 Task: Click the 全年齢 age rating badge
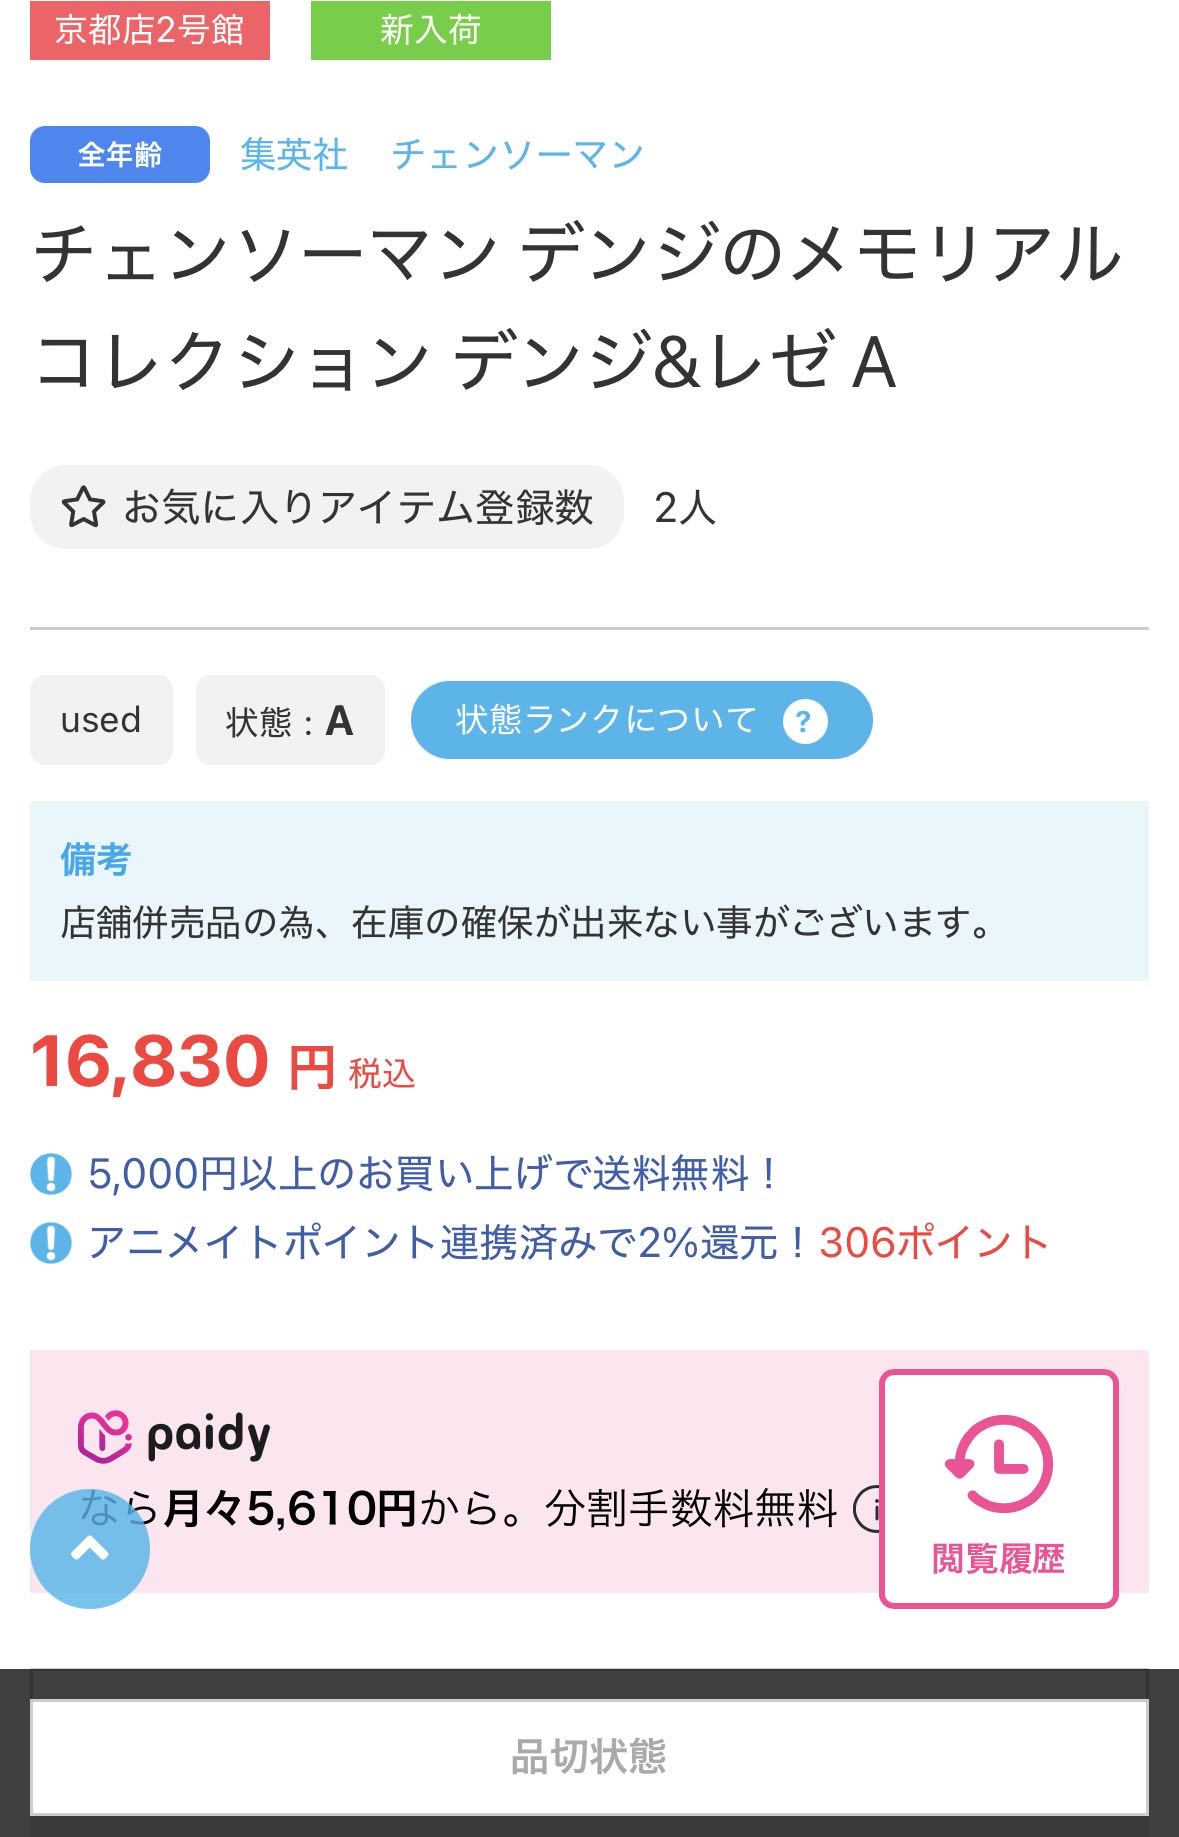point(120,155)
